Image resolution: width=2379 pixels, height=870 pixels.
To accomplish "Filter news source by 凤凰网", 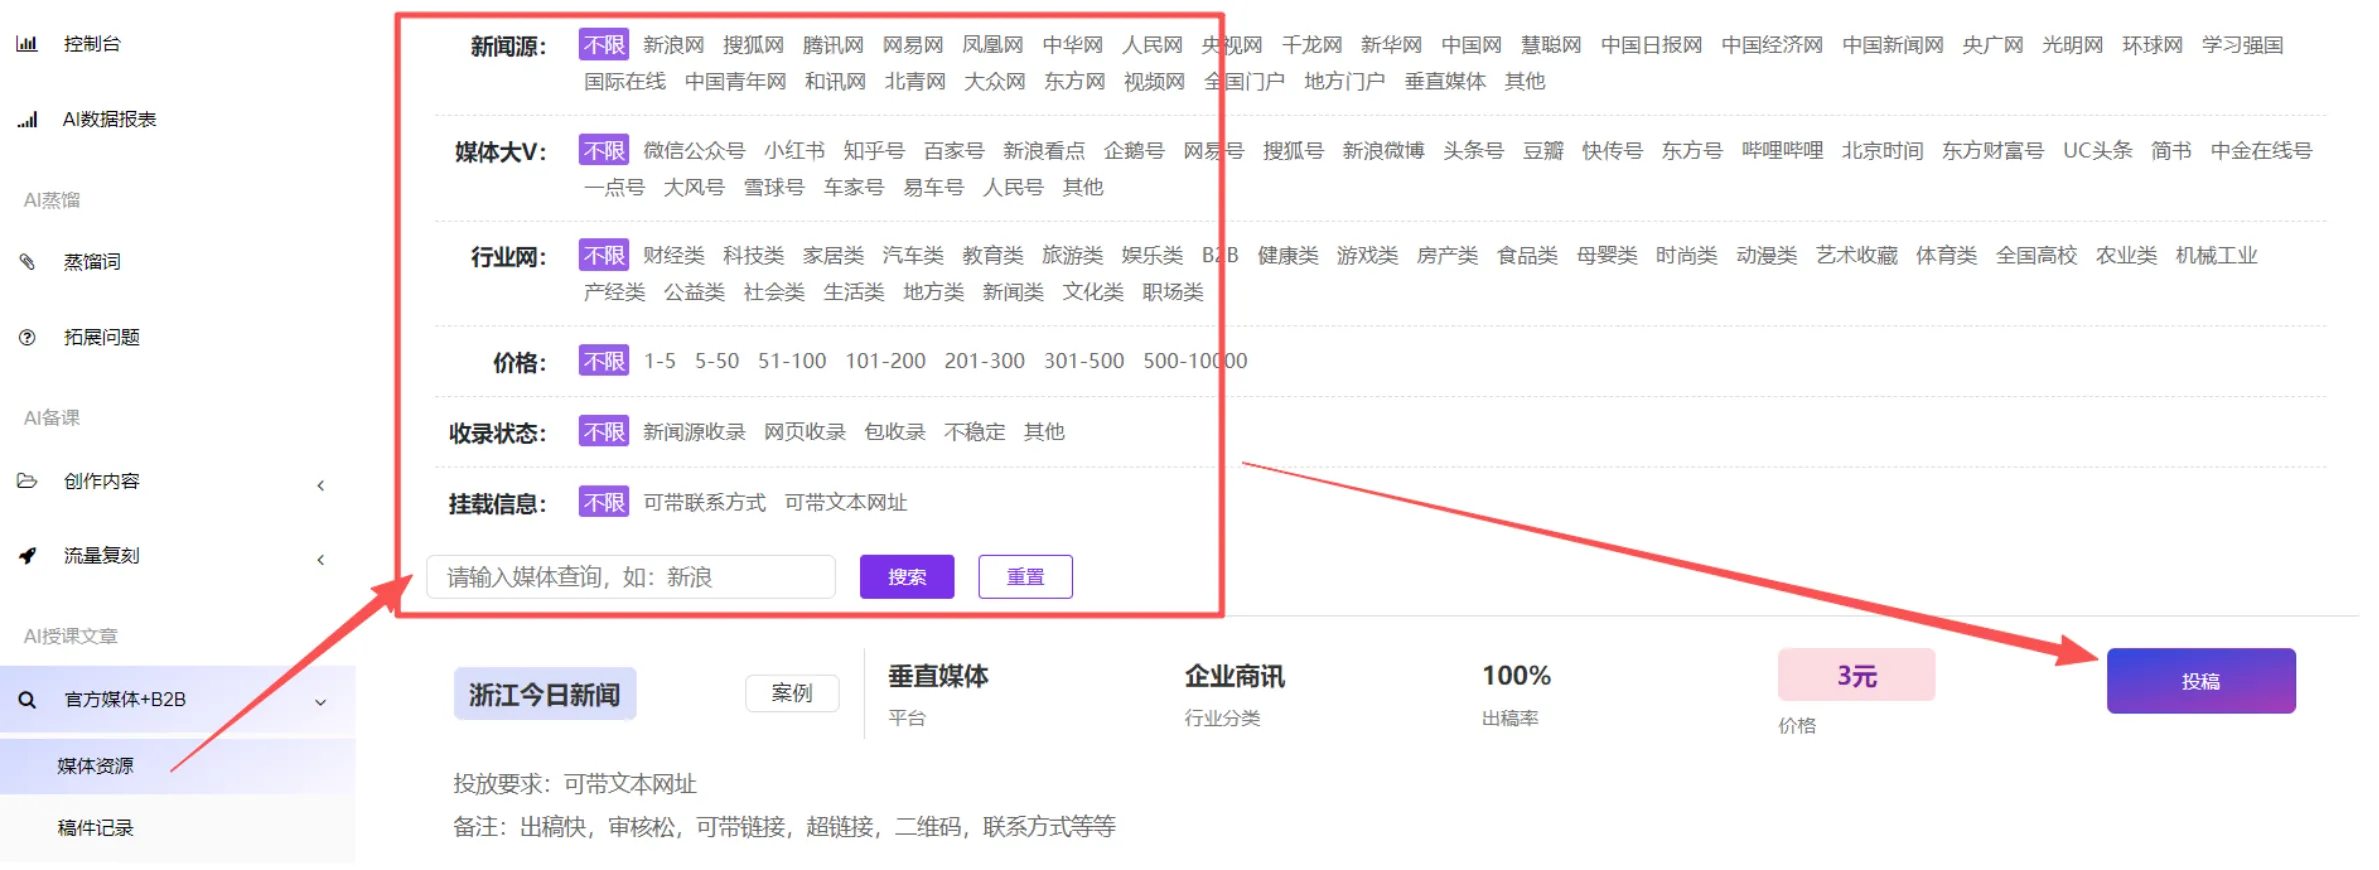I will point(993,45).
